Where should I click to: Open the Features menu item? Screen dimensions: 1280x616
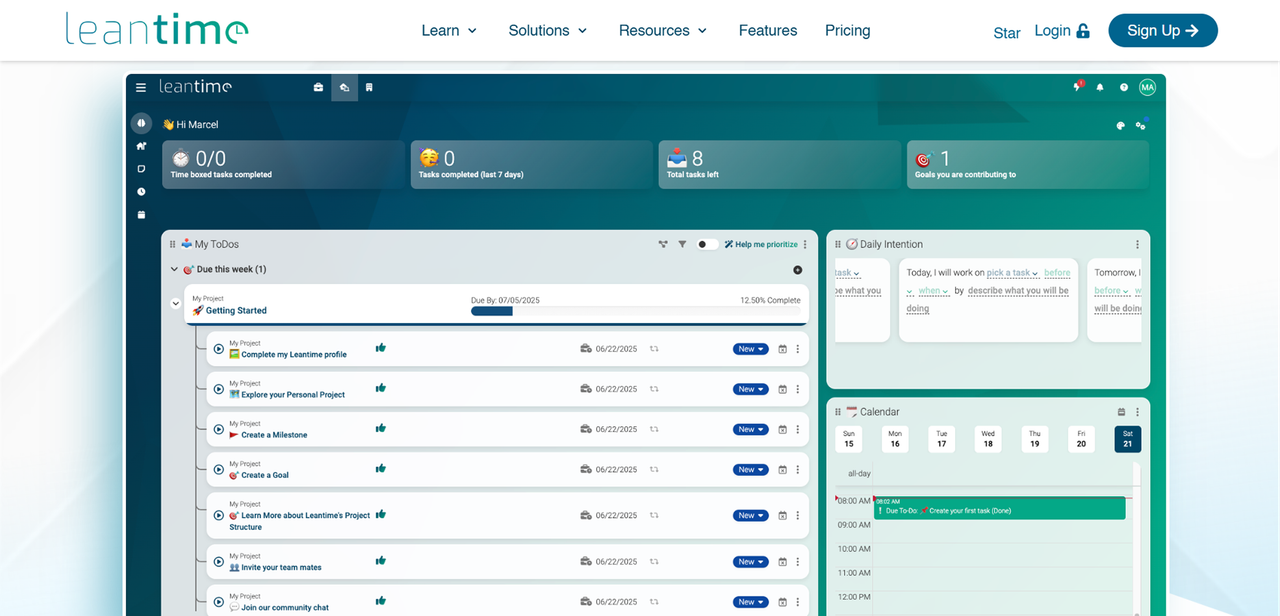768,31
